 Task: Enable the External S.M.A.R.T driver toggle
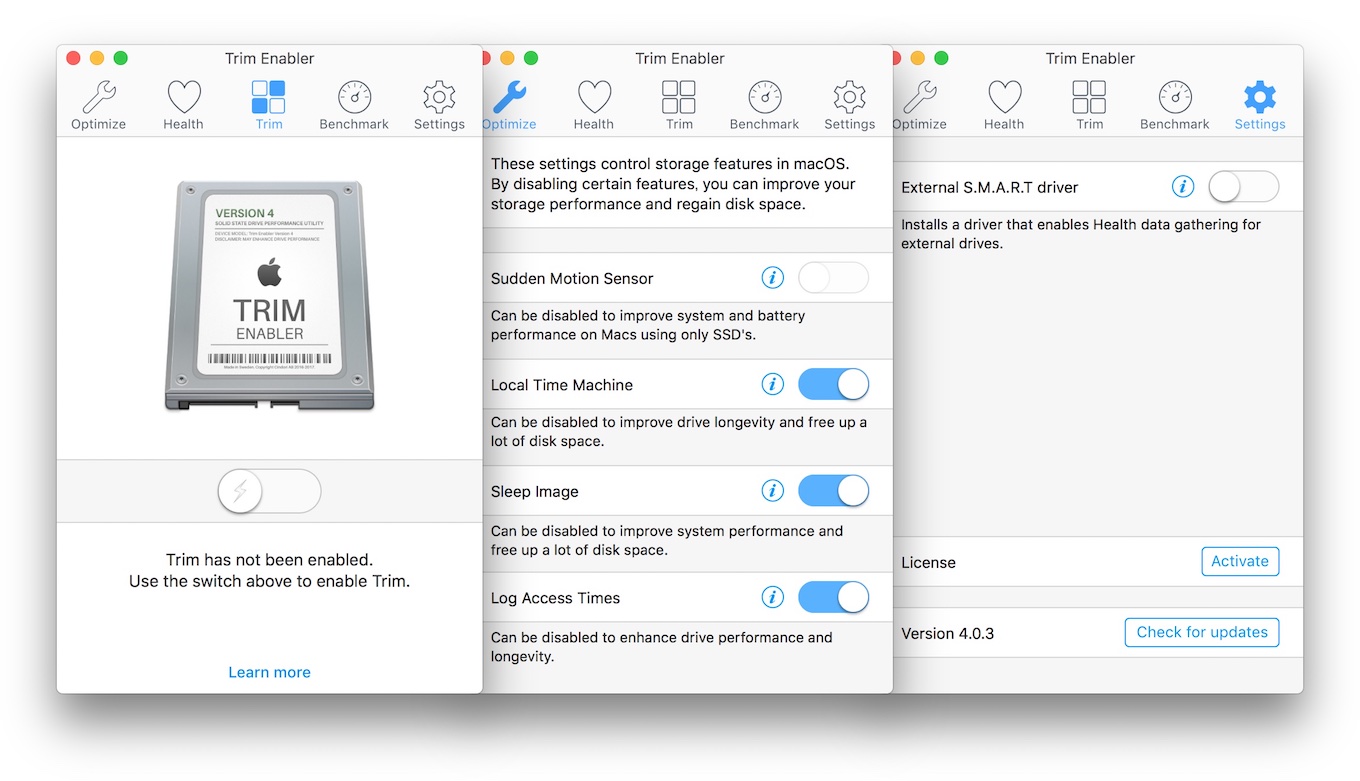[x=1243, y=187]
